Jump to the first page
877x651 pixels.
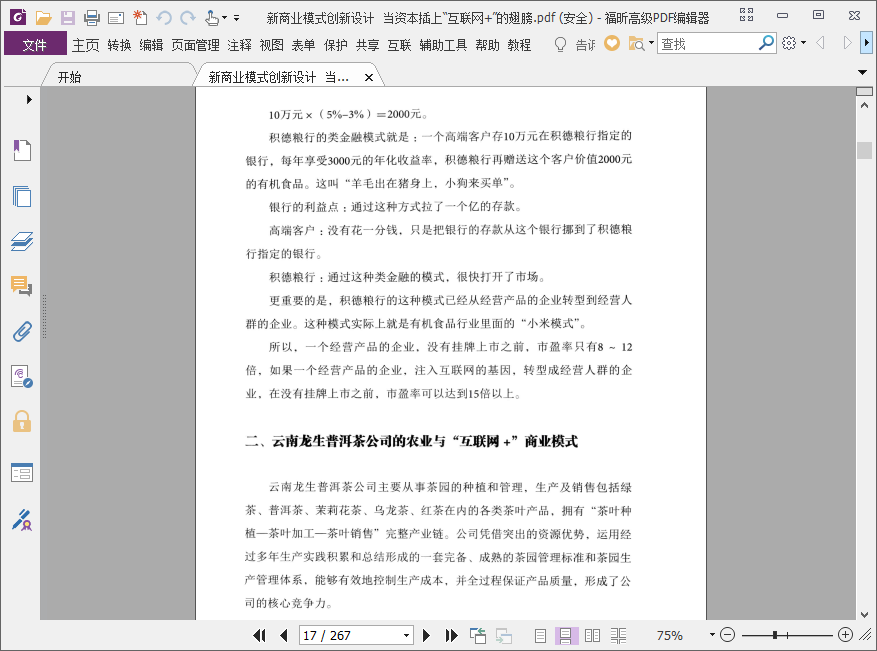(x=260, y=635)
